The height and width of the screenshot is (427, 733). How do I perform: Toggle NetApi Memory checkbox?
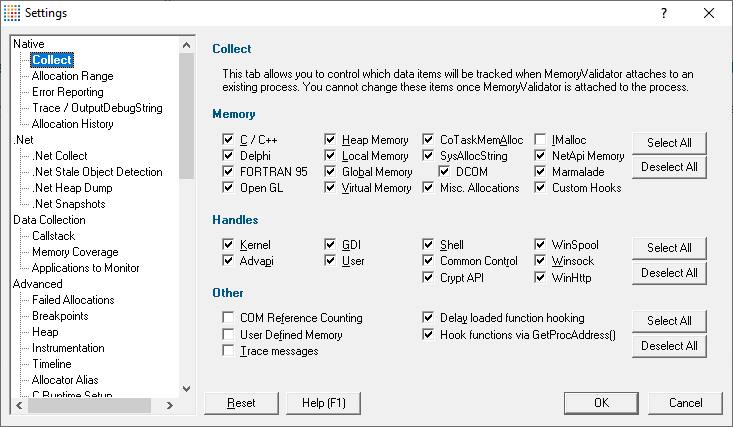coord(540,155)
